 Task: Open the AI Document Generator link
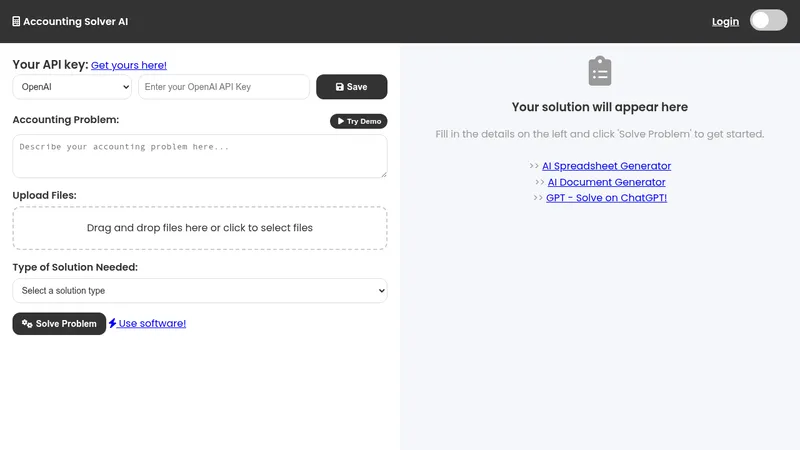(606, 182)
